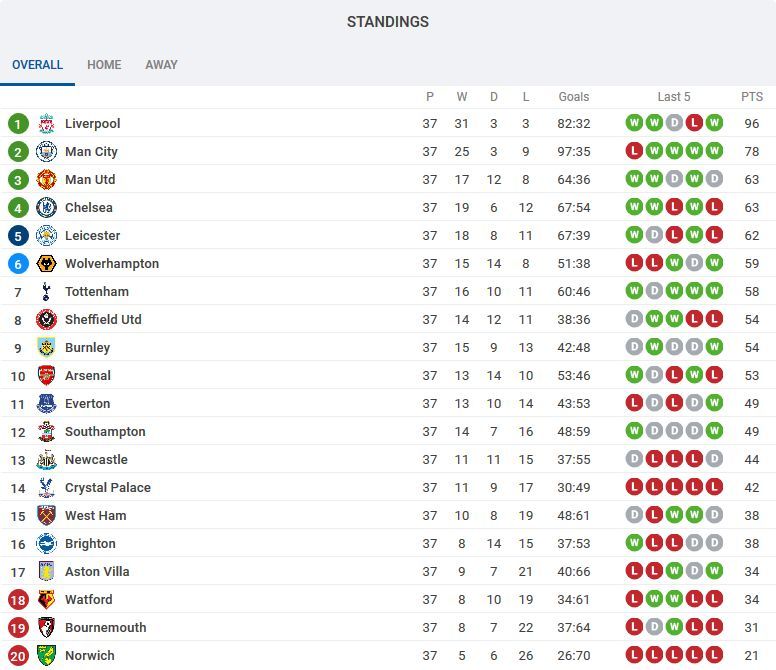Switch to the AWAY standings tab
The width and height of the screenshot is (776, 670).
tap(161, 65)
